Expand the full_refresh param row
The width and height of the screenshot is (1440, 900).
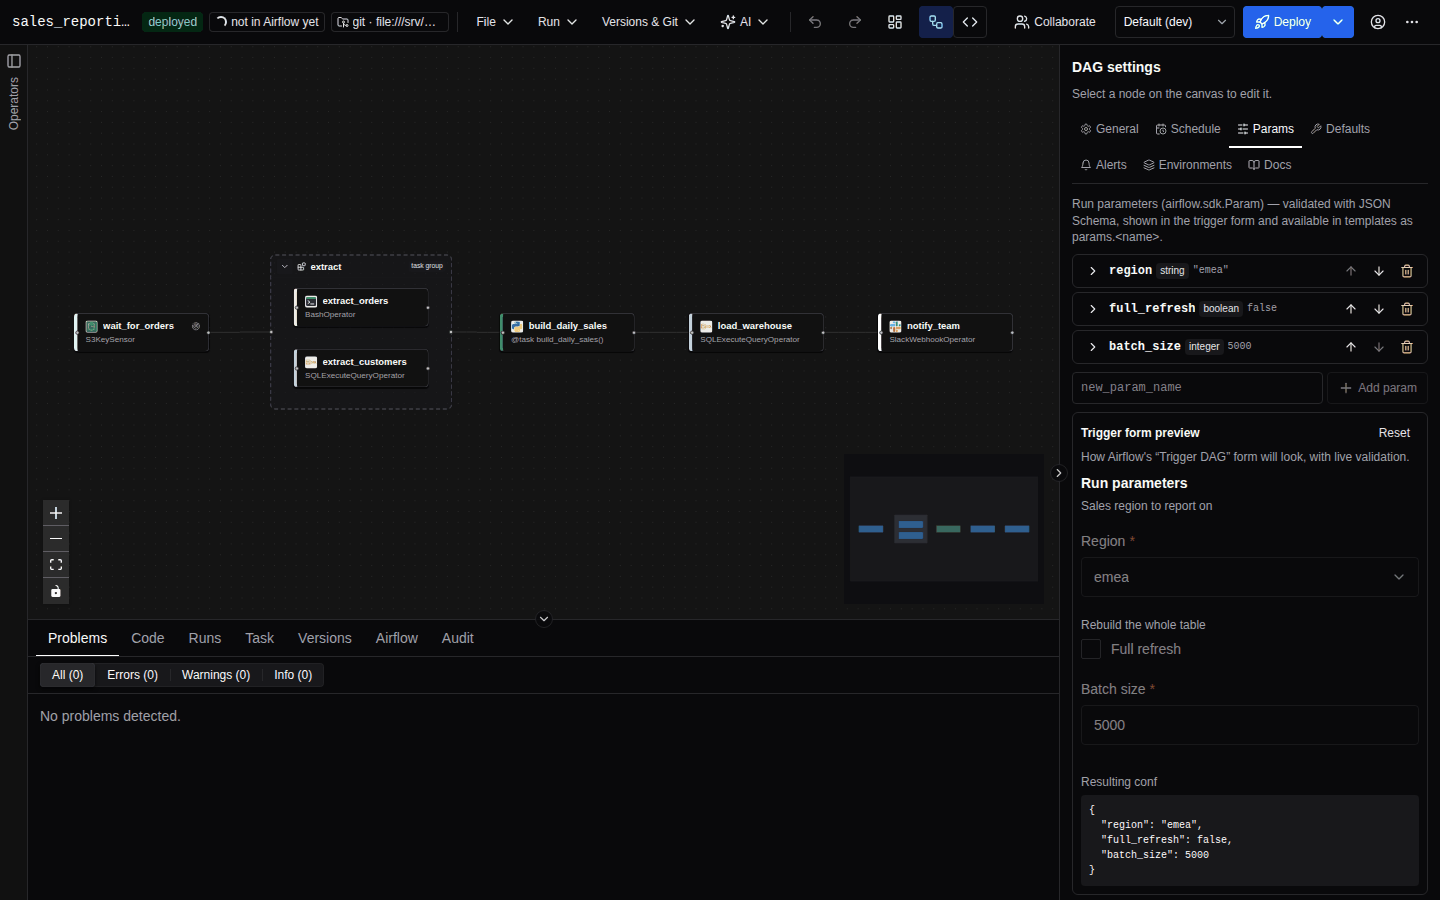click(1093, 309)
